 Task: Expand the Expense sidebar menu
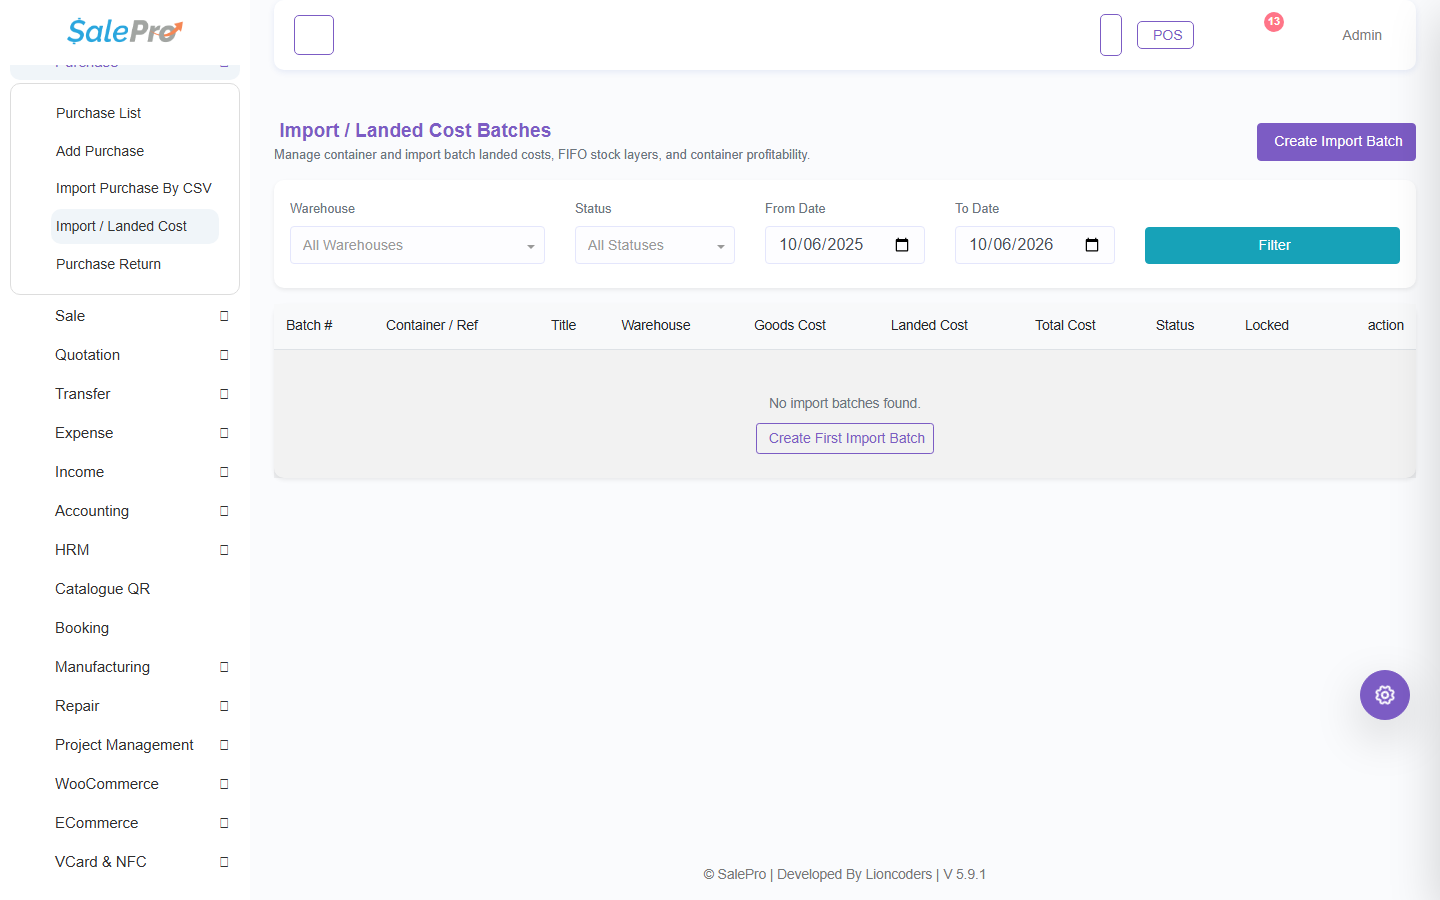(125, 433)
